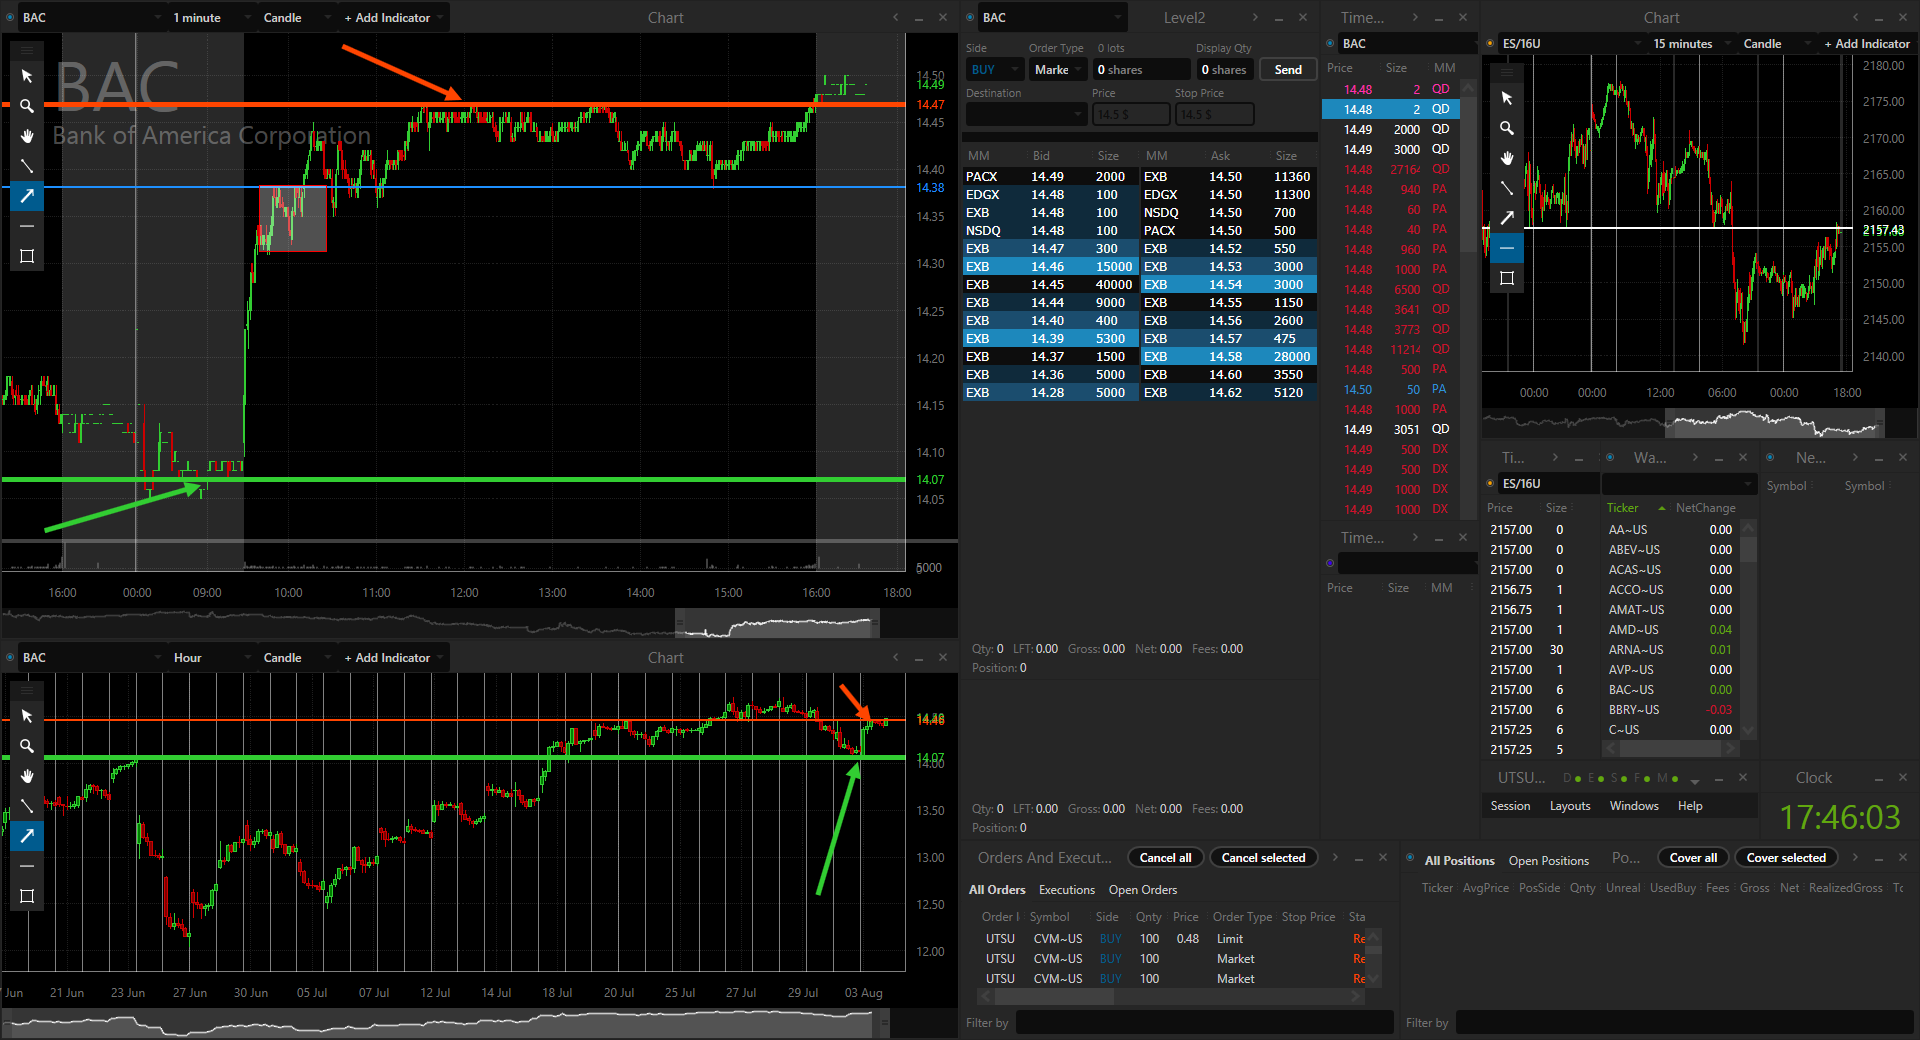Image resolution: width=1920 pixels, height=1040 pixels.
Task: Toggle the orange link dot beside ES/16U time and sales
Action: pyautogui.click(x=1490, y=483)
